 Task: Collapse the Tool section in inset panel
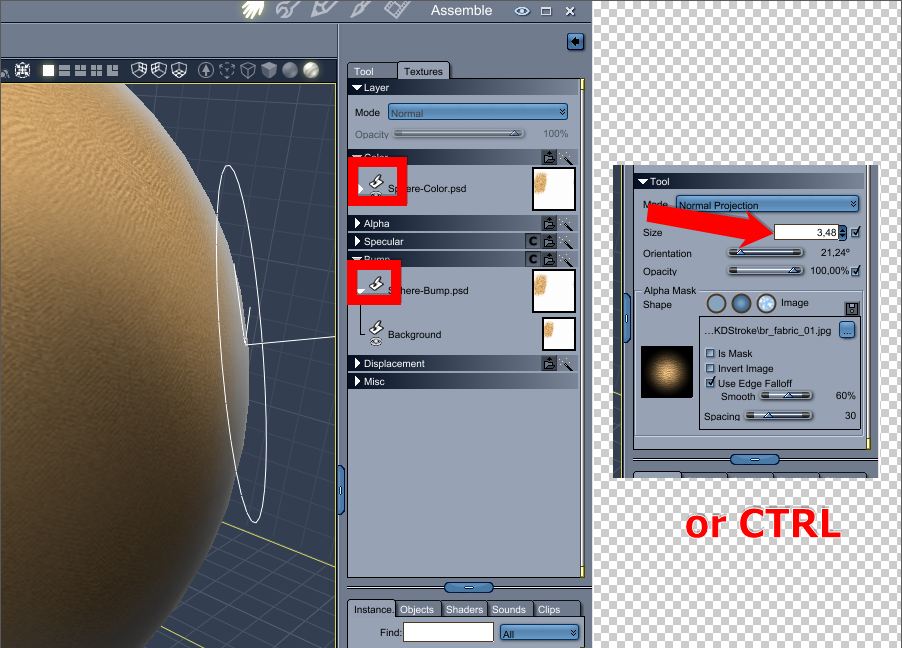[643, 181]
